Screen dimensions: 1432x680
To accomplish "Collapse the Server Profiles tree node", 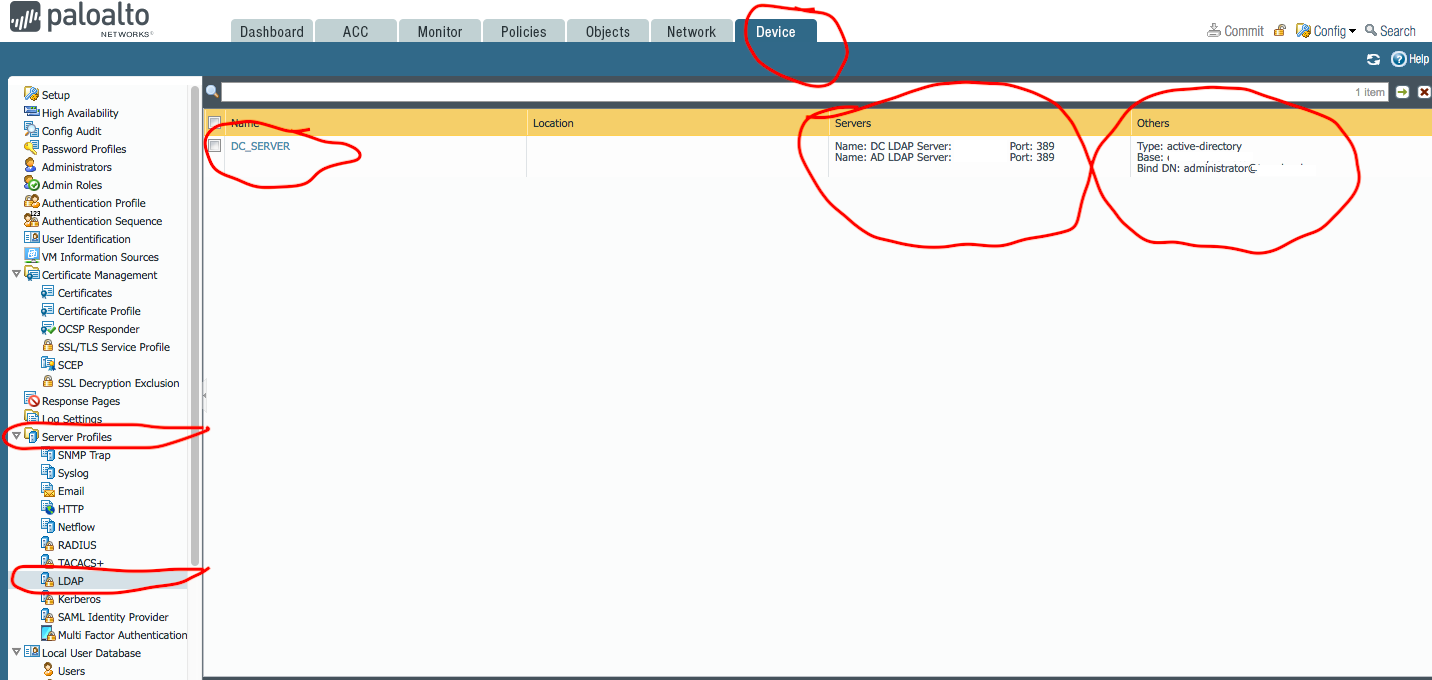I will pyautogui.click(x=16, y=437).
